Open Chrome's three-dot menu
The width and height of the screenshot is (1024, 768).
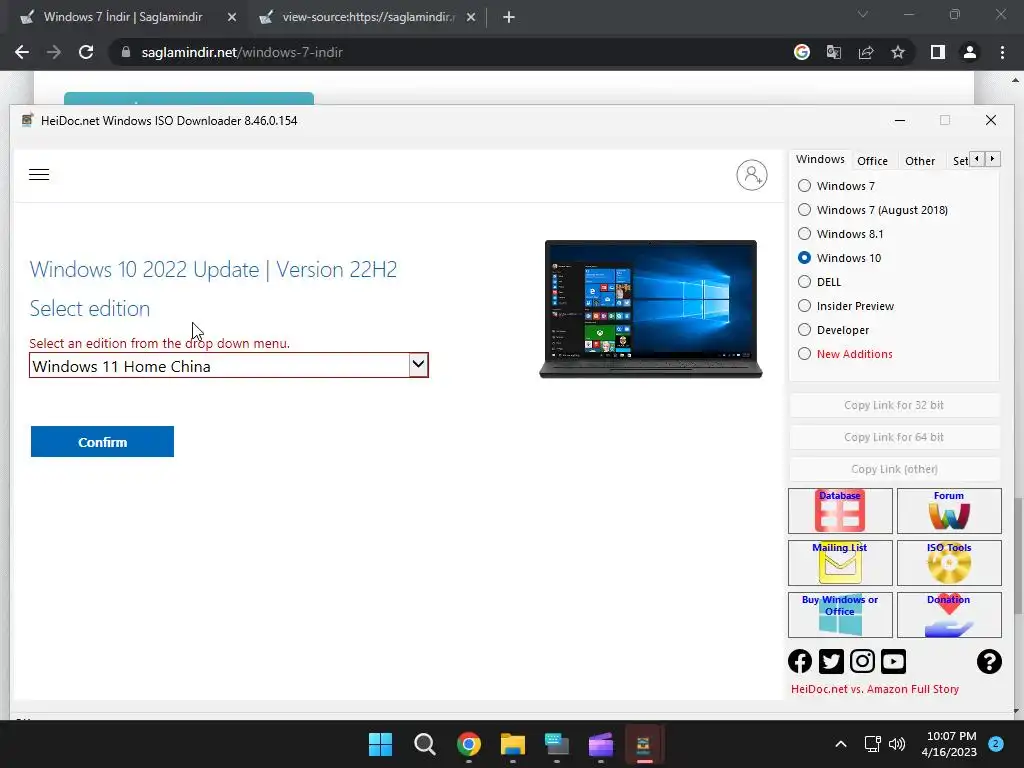pyautogui.click(x=1002, y=52)
